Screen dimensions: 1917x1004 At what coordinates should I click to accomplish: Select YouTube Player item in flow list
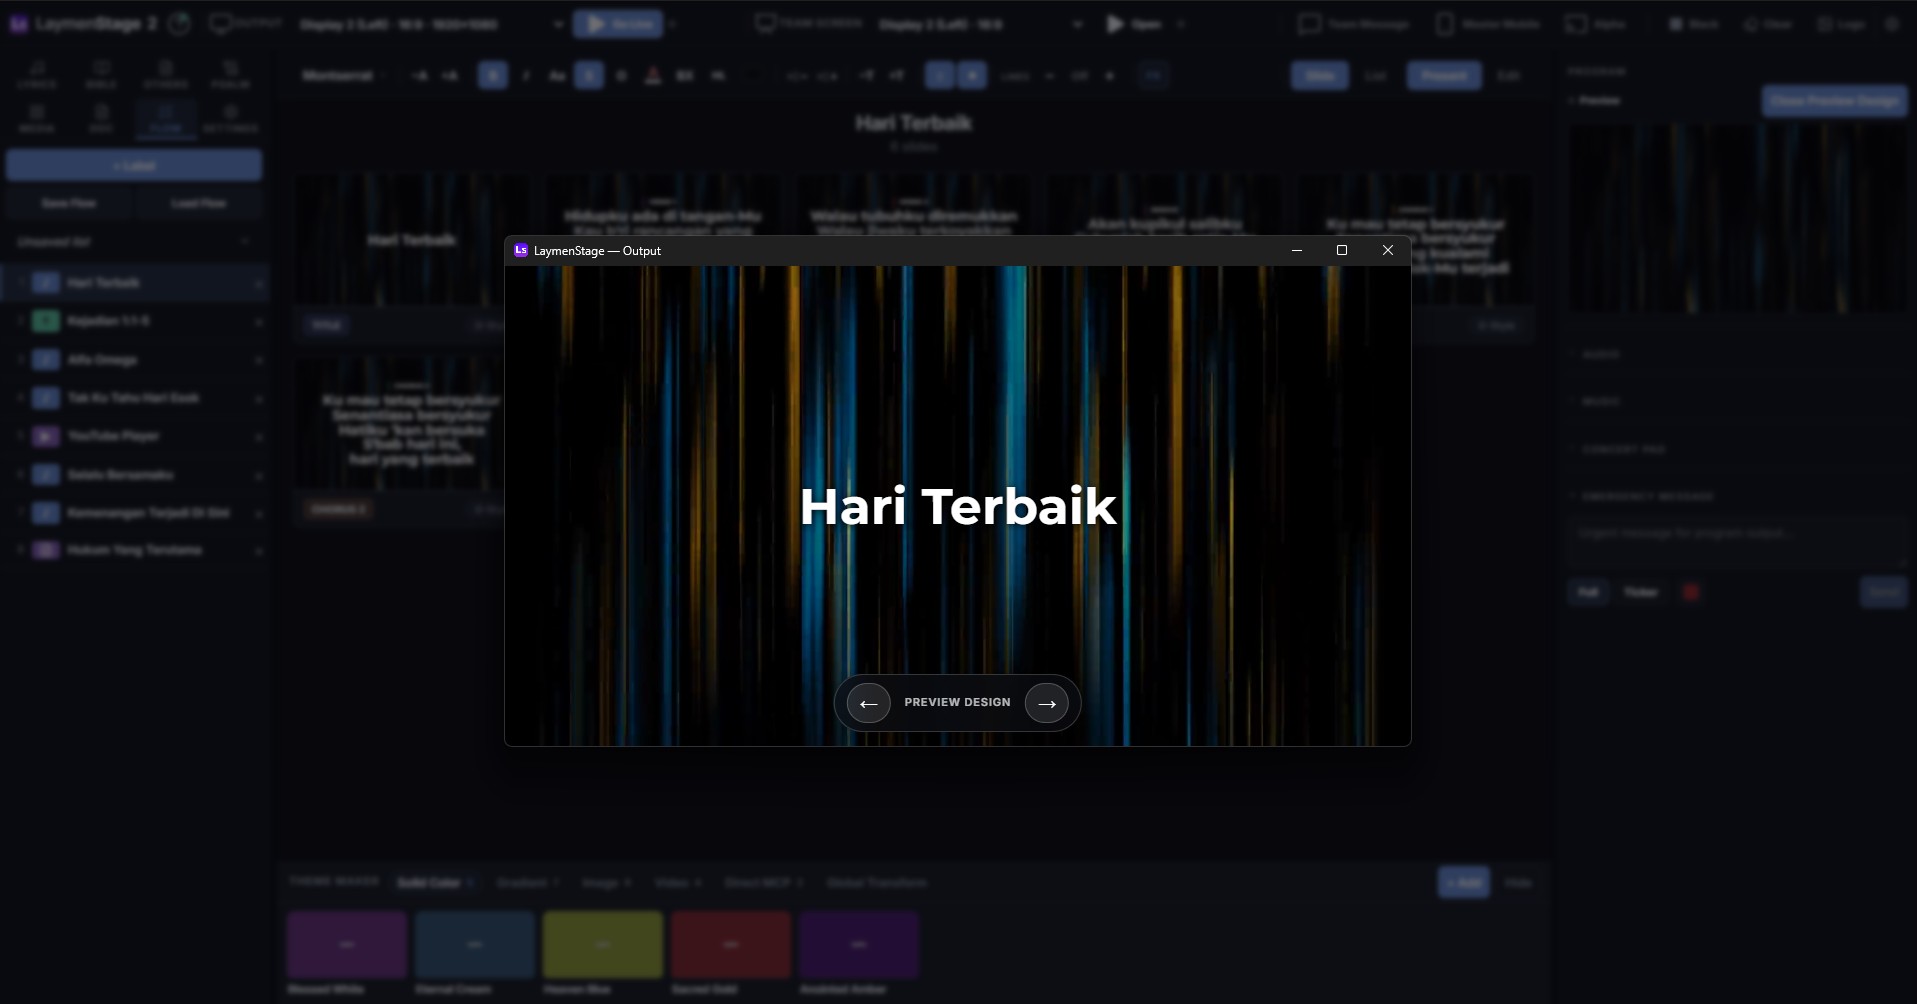(135, 436)
